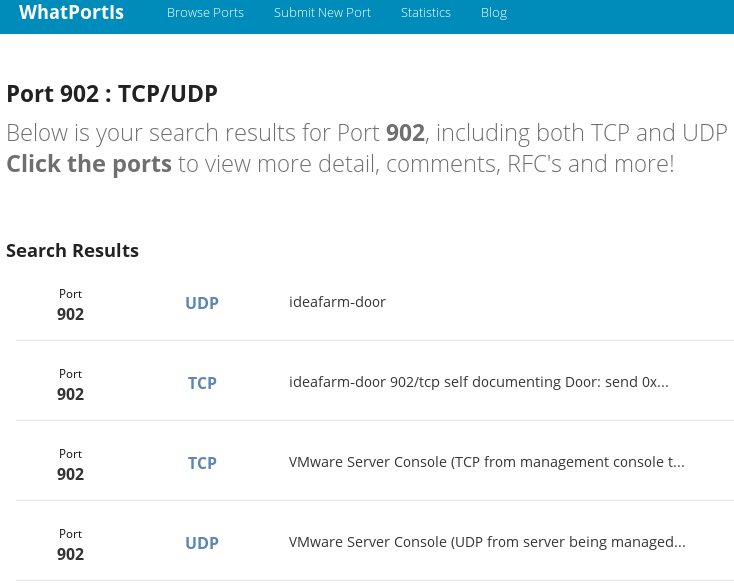Click the UDP link for ideafarm-door
Image resolution: width=734 pixels, height=588 pixels.
pyautogui.click(x=202, y=303)
